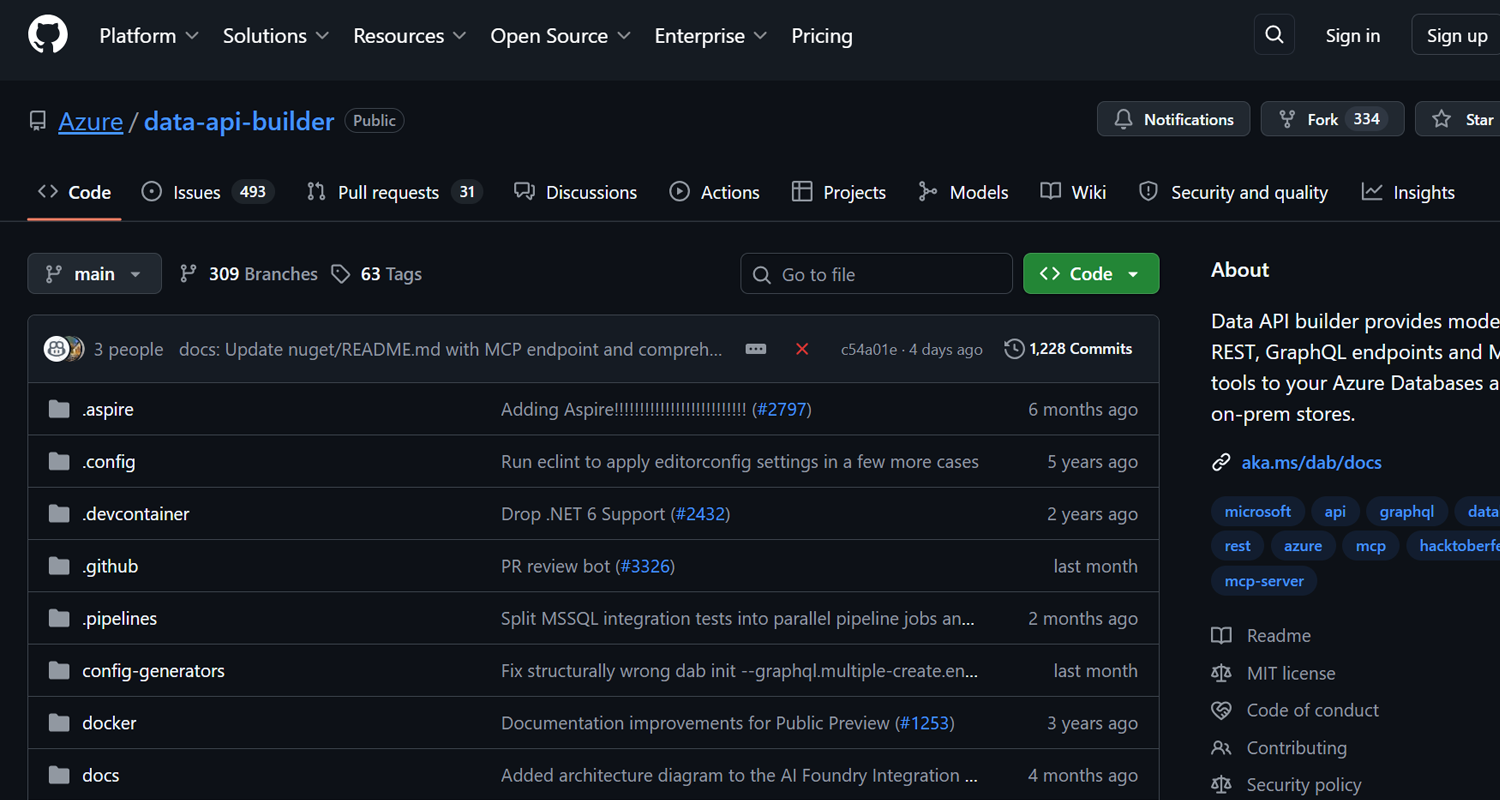
Task: Click the scales icon next to MIT license
Action: 1221,673
